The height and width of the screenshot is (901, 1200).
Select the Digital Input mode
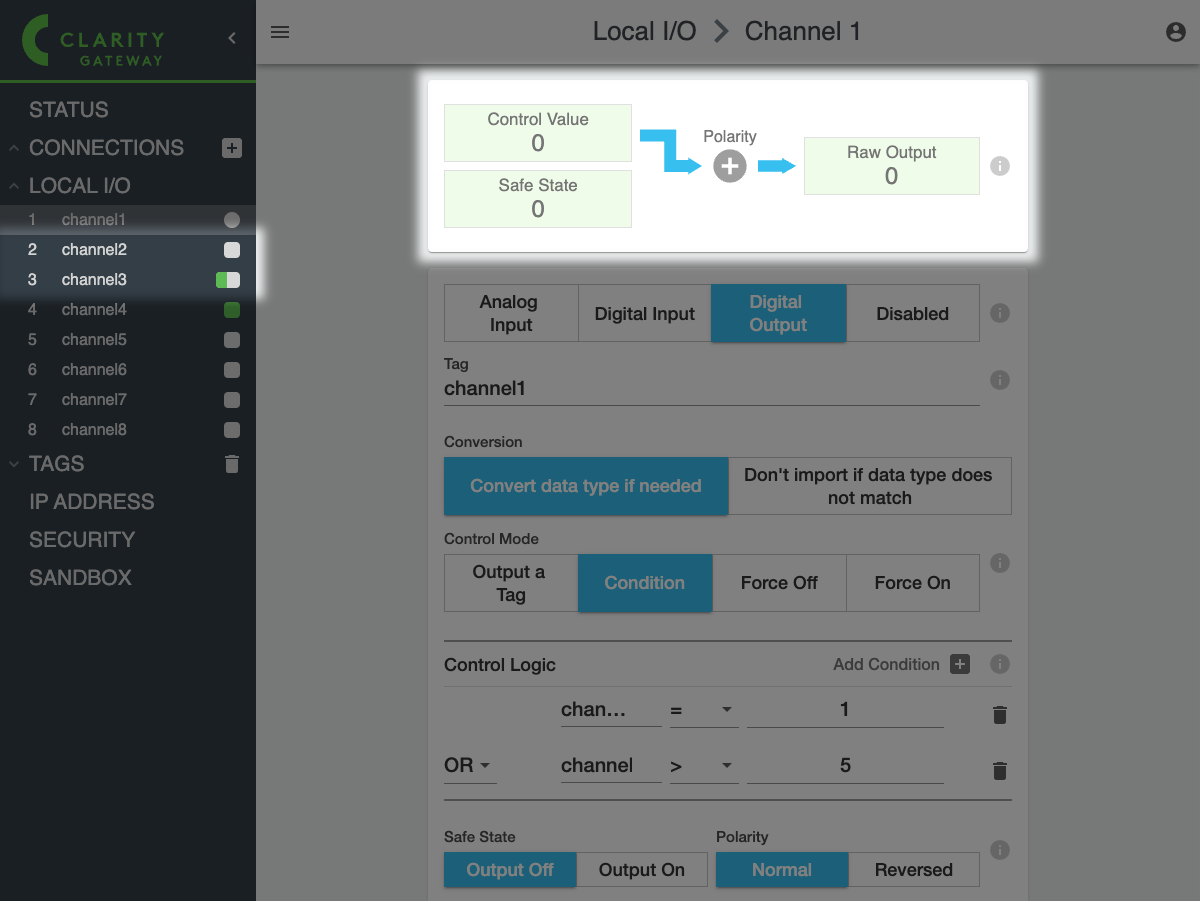coord(644,314)
